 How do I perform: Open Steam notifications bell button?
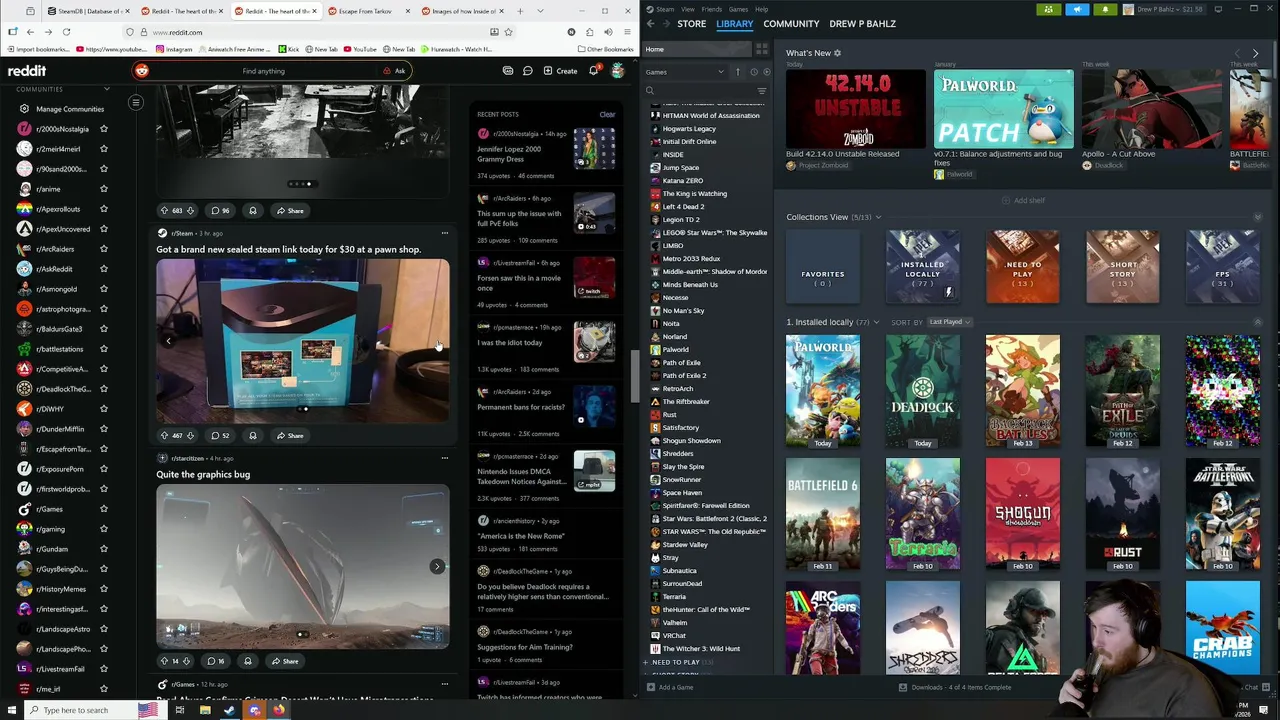click(x=1105, y=9)
